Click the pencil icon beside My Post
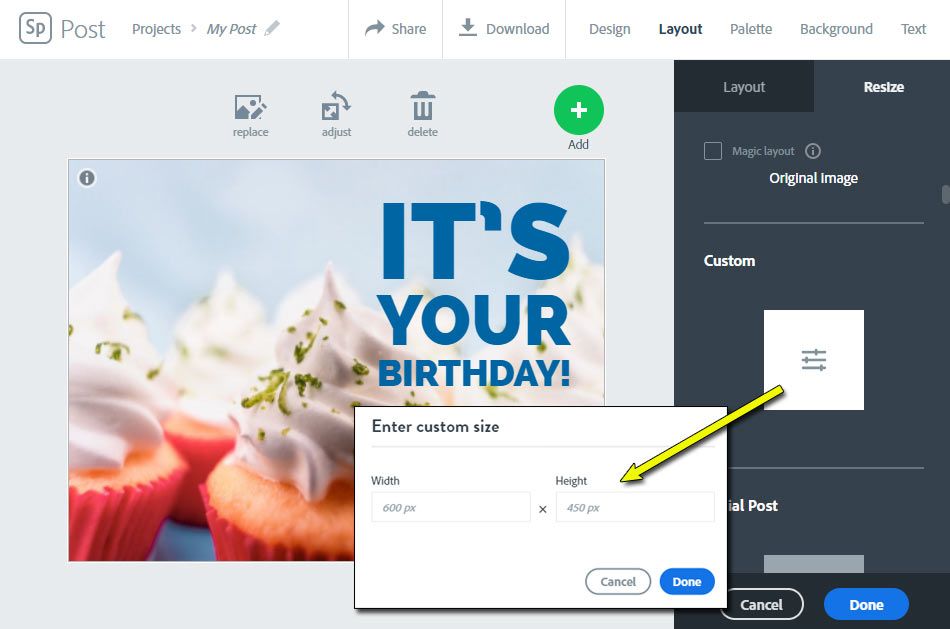 (x=272, y=28)
